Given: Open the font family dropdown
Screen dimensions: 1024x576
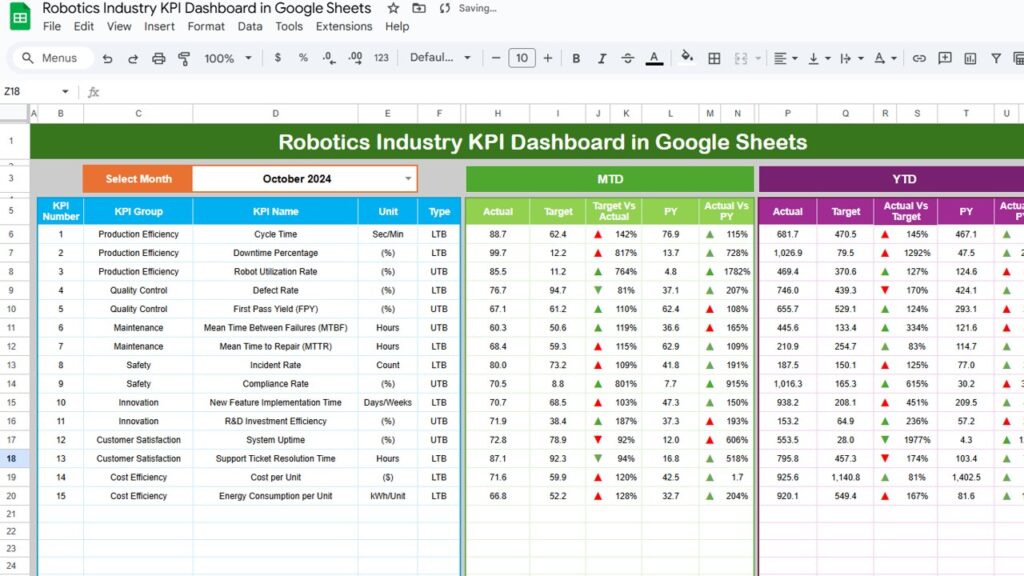Looking at the screenshot, I should pyautogui.click(x=440, y=57).
